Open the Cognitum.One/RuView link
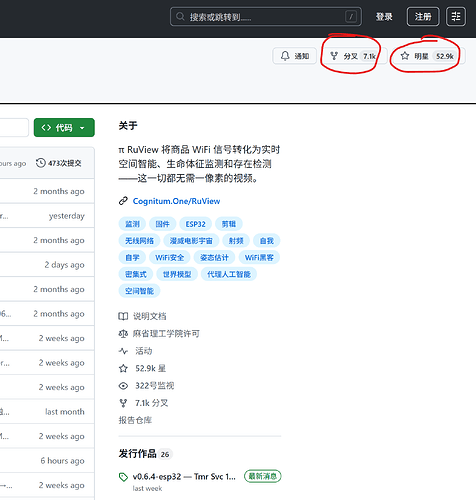Image resolution: width=476 pixels, height=500 pixels. tap(176, 201)
